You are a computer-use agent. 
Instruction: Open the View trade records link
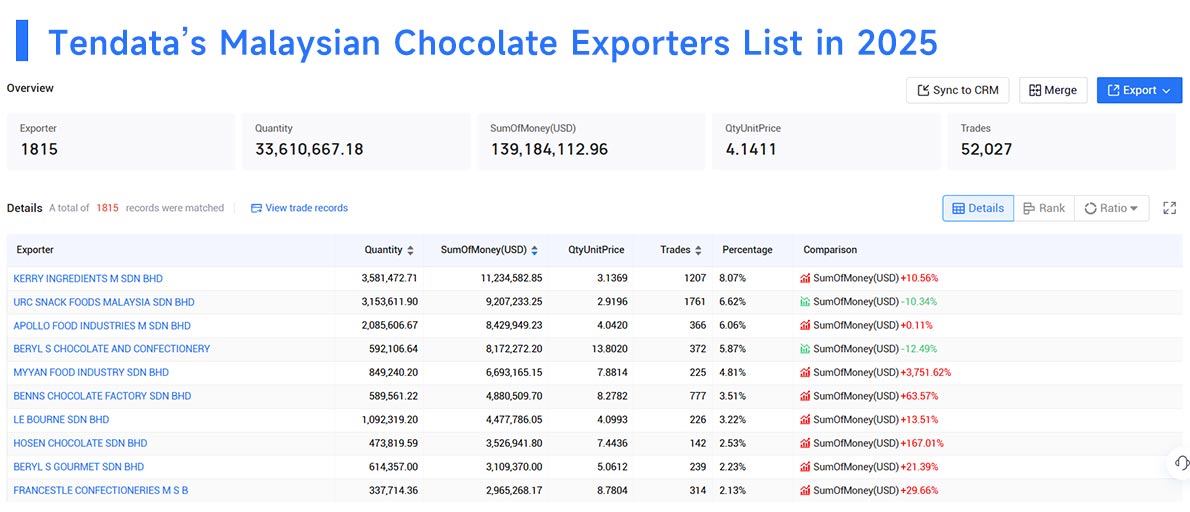[307, 208]
